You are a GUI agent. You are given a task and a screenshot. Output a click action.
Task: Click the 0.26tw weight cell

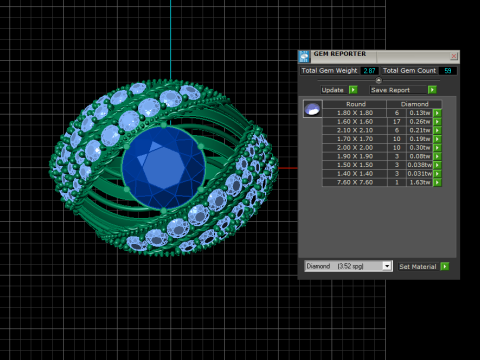click(420, 122)
